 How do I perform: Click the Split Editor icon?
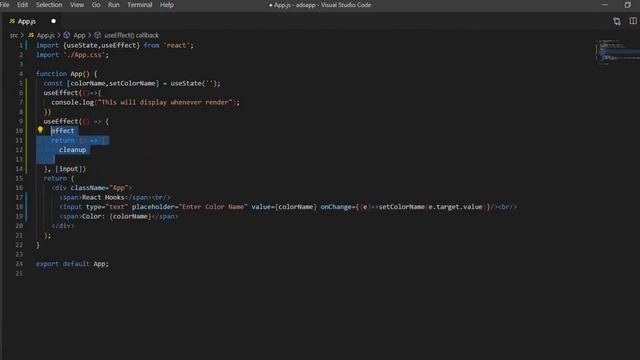tap(633, 21)
